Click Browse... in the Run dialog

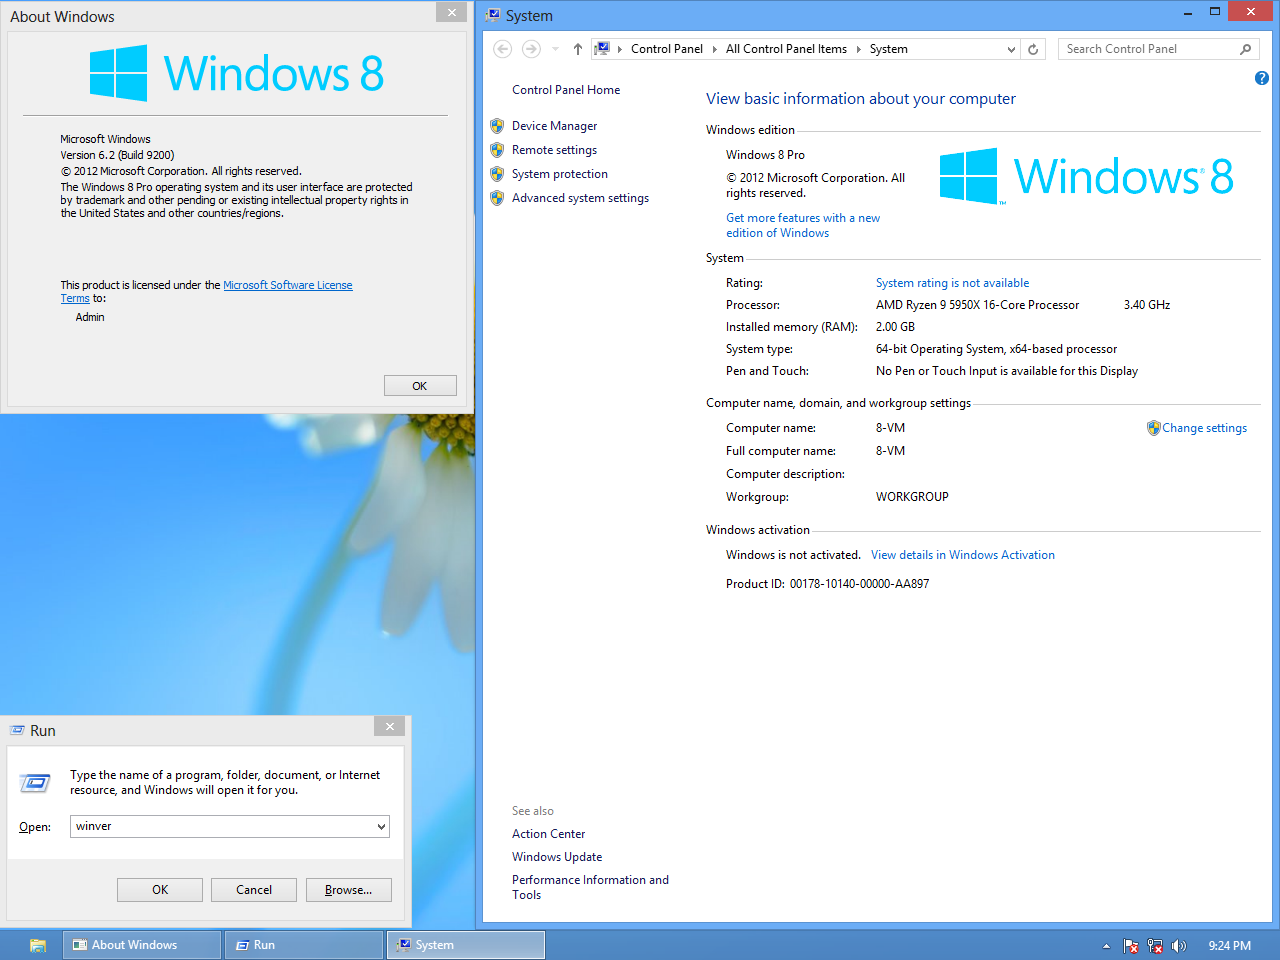point(348,890)
